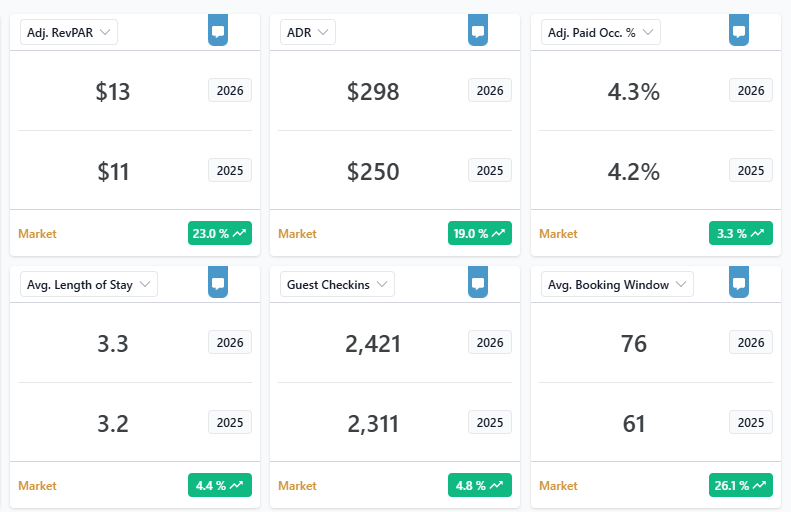Click the 2026 tag in Adj. RevPAR card

click(230, 90)
